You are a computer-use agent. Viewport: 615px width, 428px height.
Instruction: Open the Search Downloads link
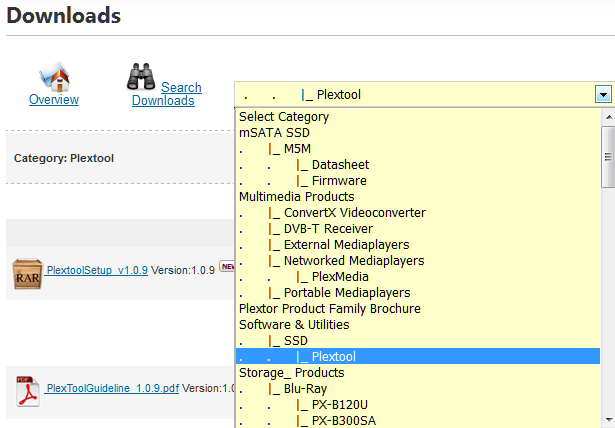coord(166,94)
